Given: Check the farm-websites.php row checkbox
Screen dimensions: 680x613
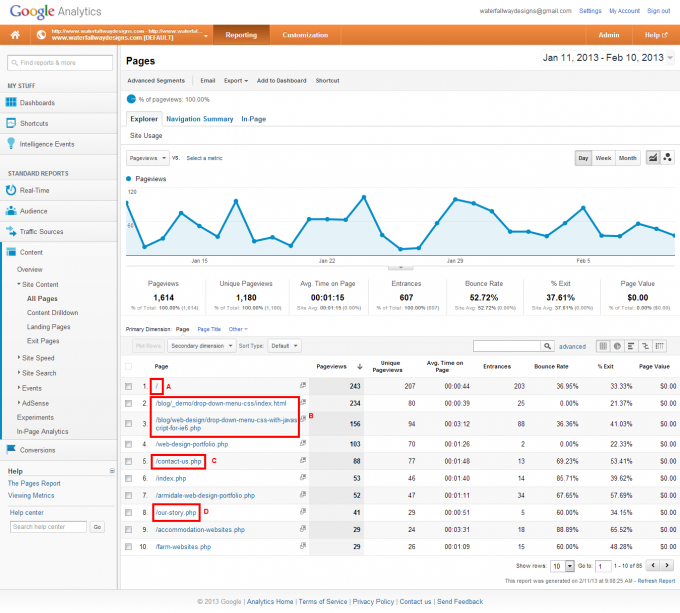Looking at the screenshot, I should pyautogui.click(x=128, y=547).
